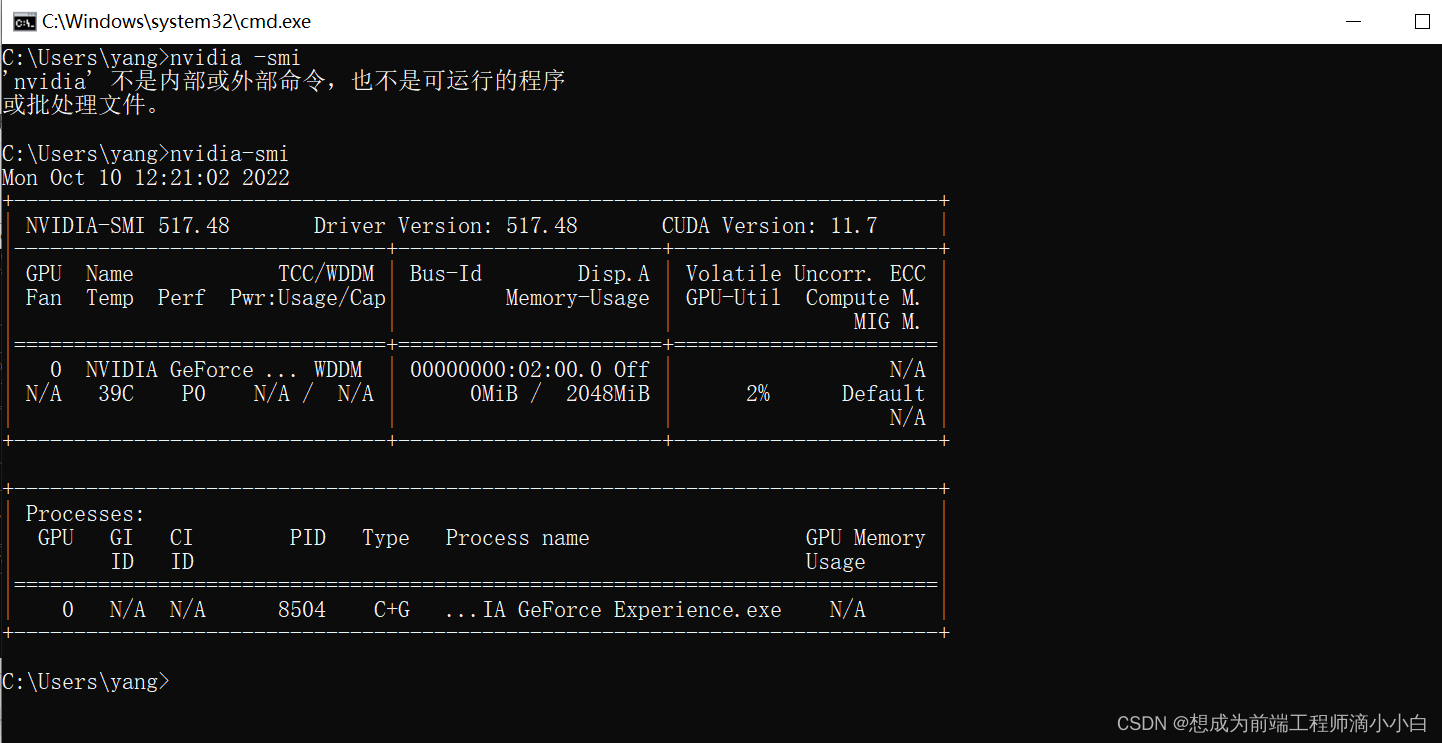Click the 'Compute M.' header
Viewport: 1442px width, 743px height.
coord(865,298)
